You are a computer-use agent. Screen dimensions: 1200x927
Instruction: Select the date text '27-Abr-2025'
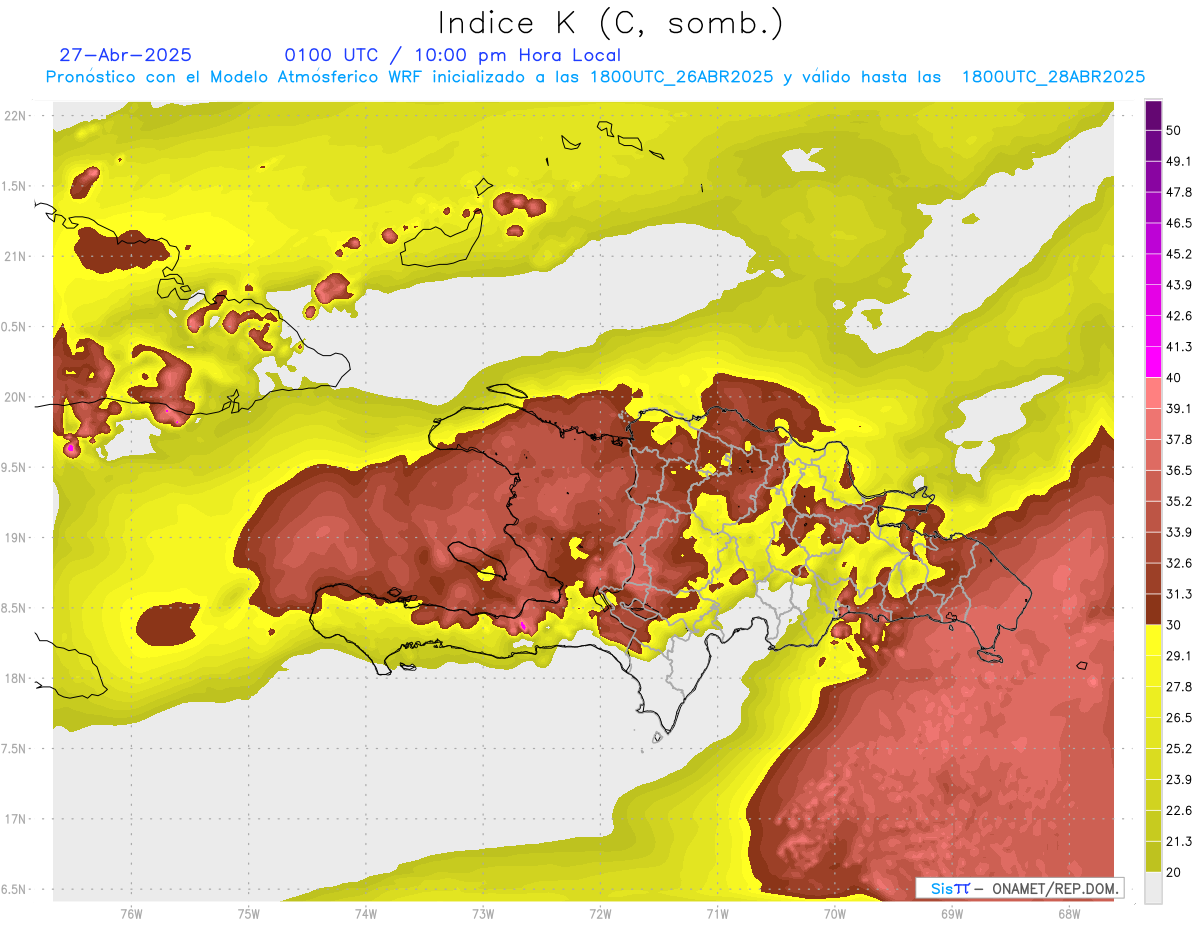coord(126,55)
